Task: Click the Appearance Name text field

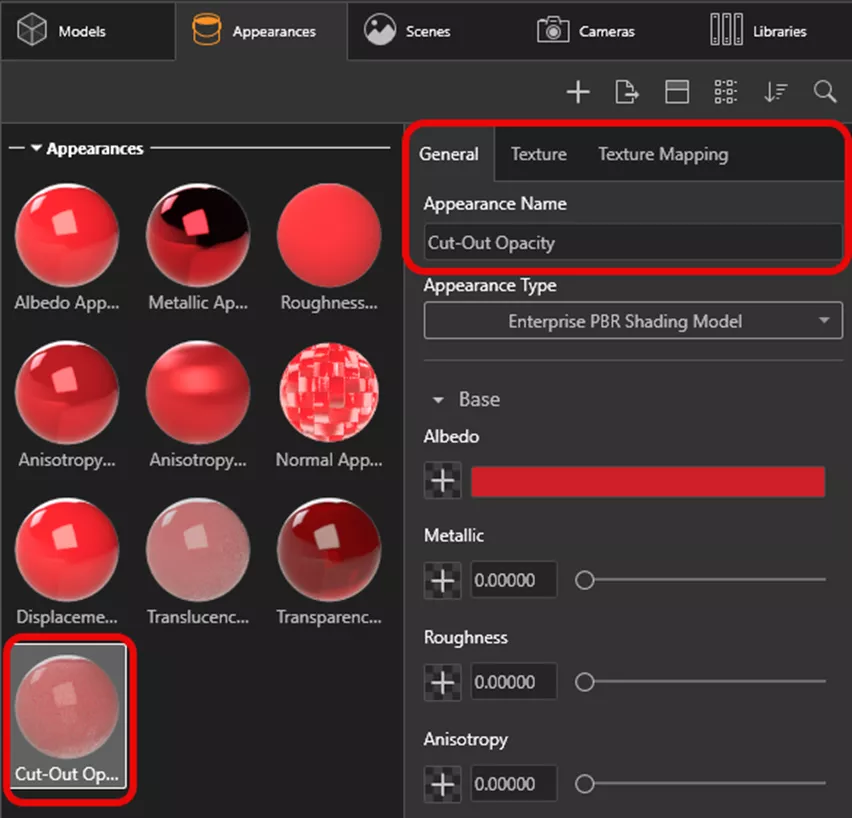Action: [x=632, y=243]
